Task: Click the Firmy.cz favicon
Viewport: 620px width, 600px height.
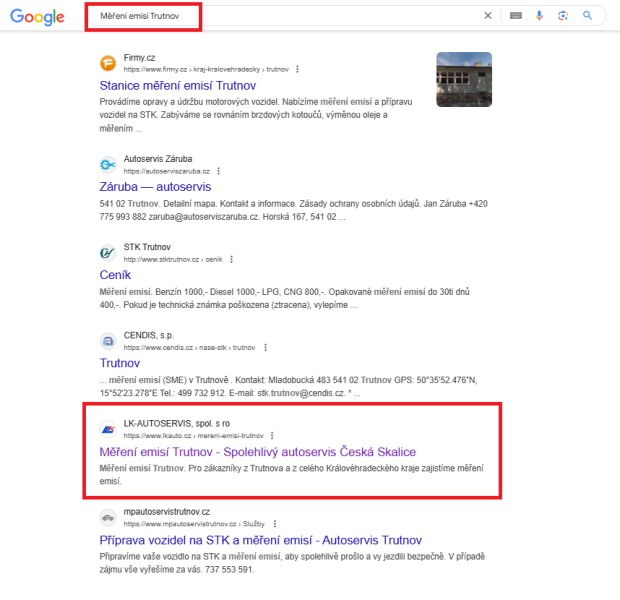Action: click(x=108, y=63)
